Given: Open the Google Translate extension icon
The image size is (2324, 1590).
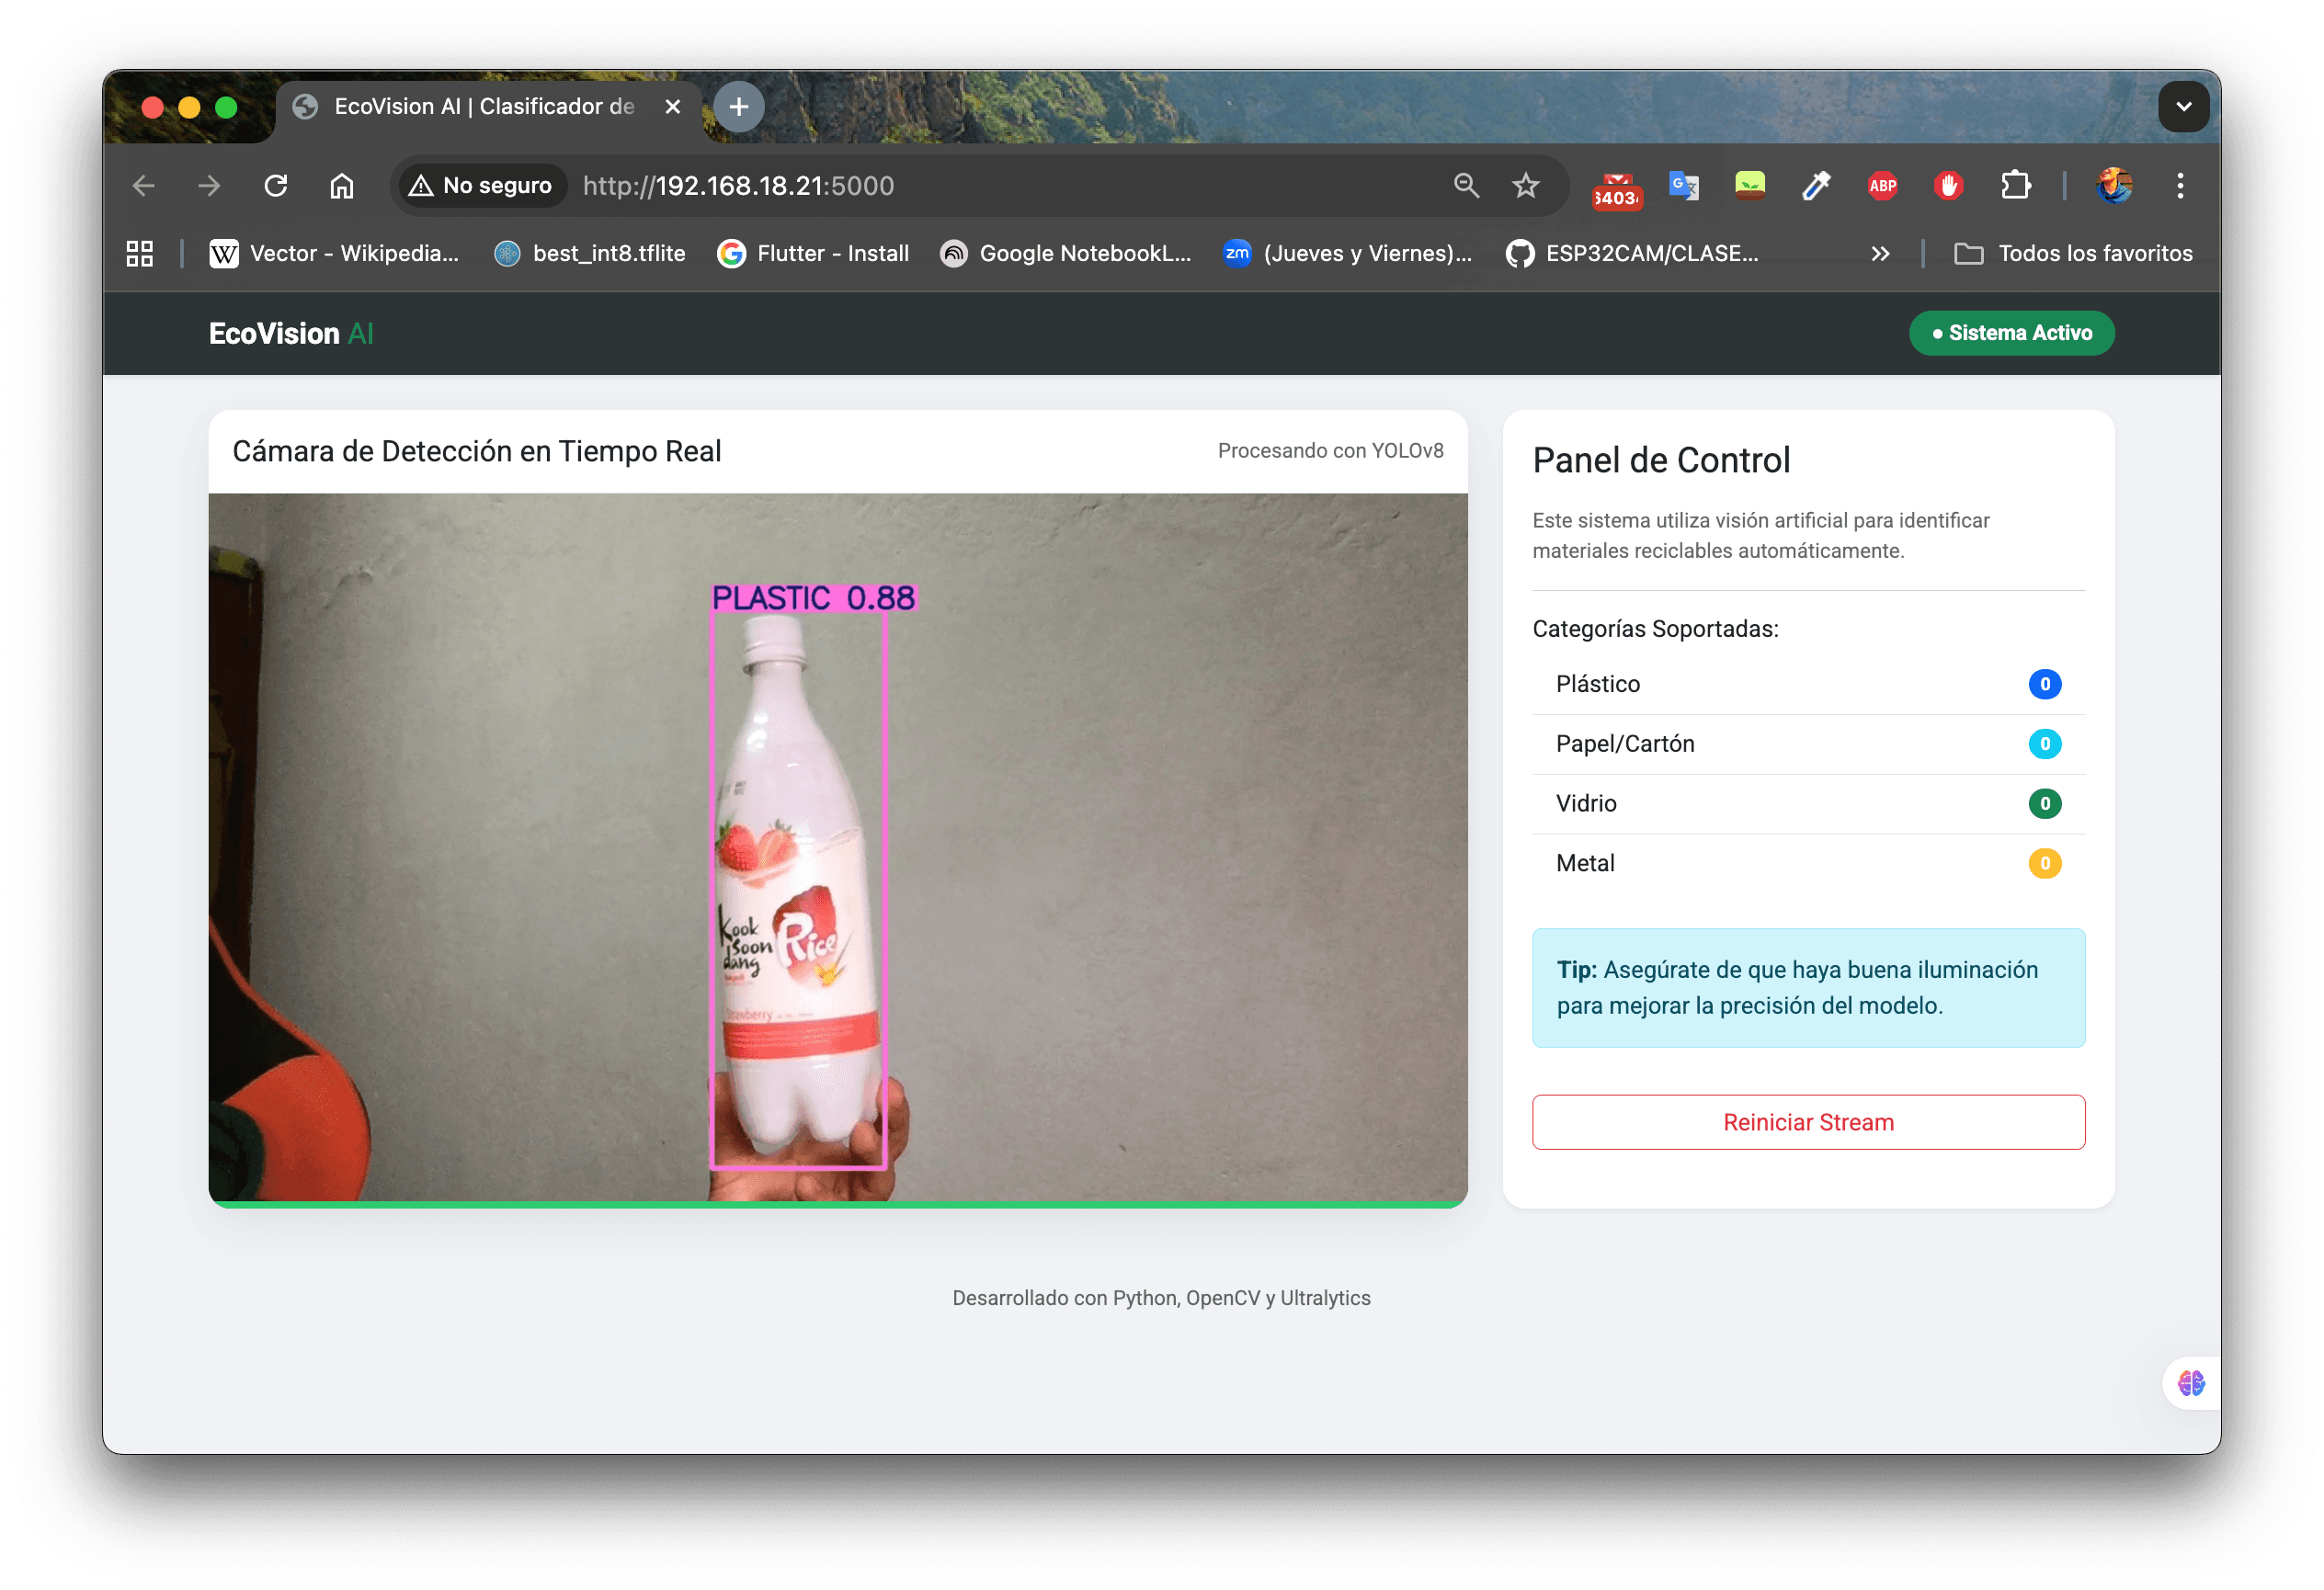Looking at the screenshot, I should click(1683, 186).
